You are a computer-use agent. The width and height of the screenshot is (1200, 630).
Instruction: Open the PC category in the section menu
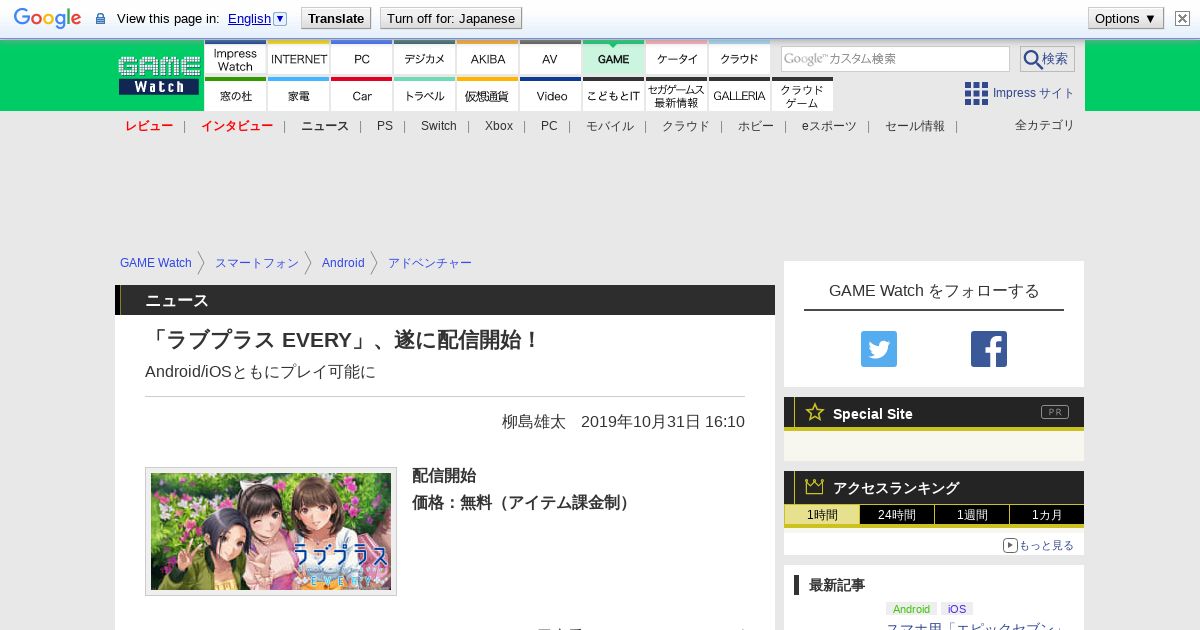point(549,126)
